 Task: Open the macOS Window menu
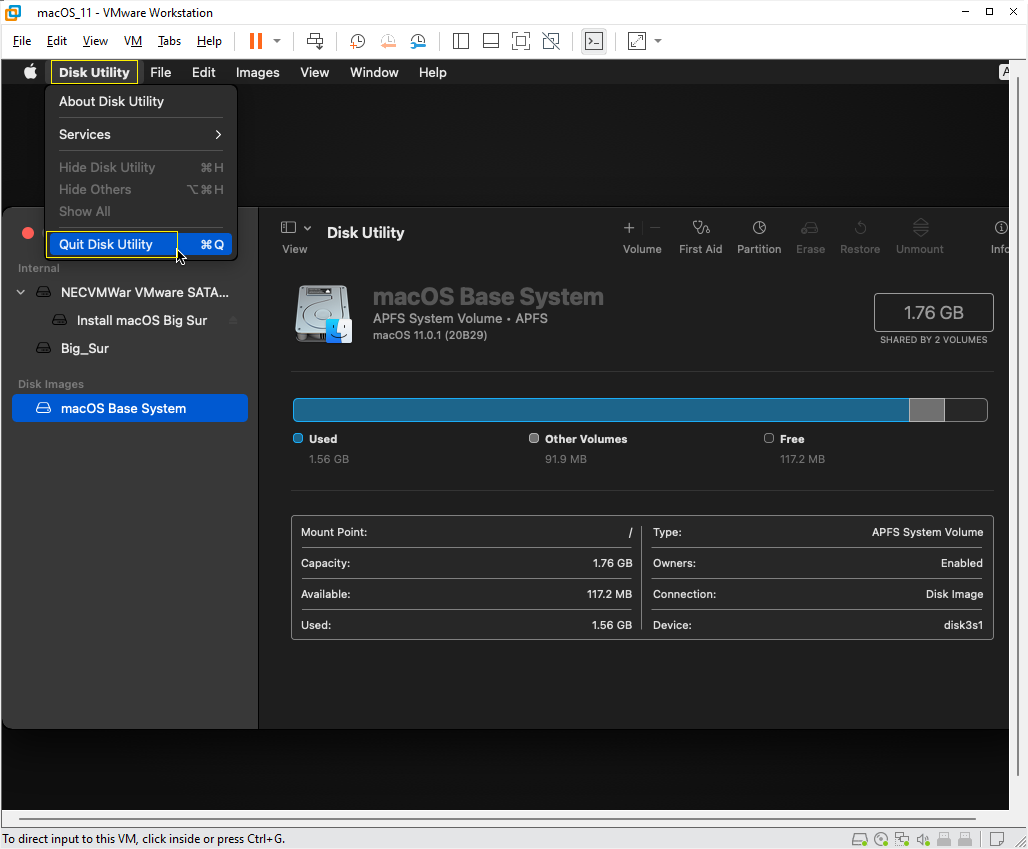(374, 72)
